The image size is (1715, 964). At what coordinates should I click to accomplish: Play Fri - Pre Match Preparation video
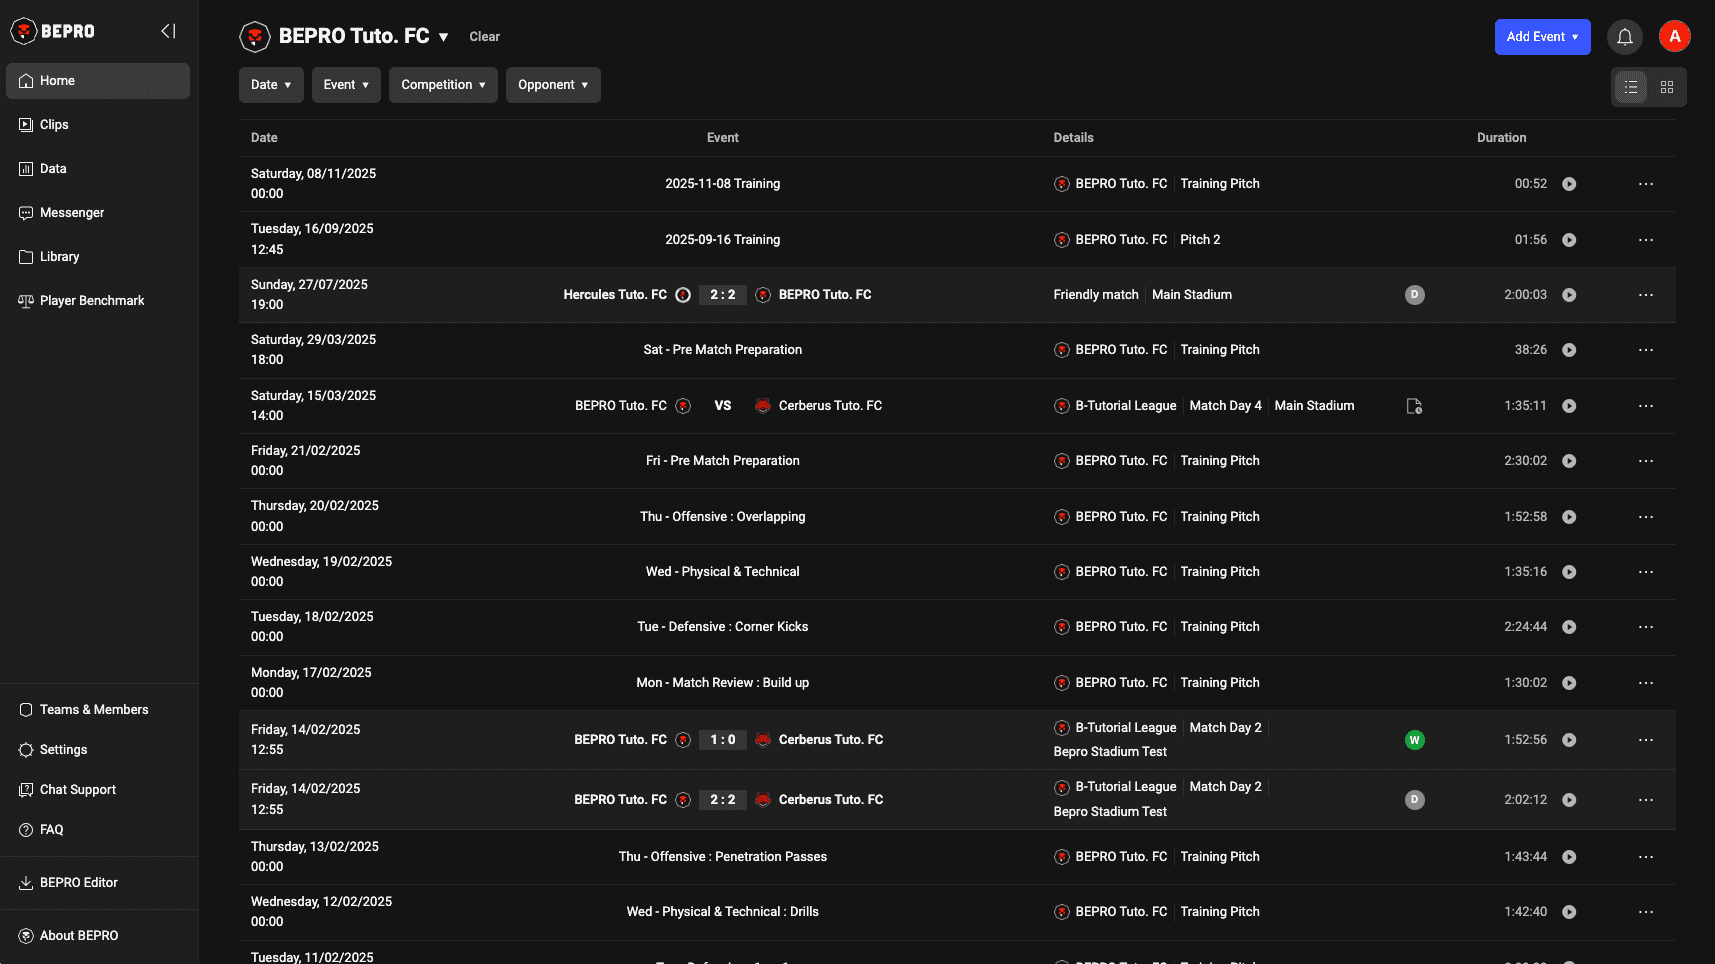coord(1569,461)
